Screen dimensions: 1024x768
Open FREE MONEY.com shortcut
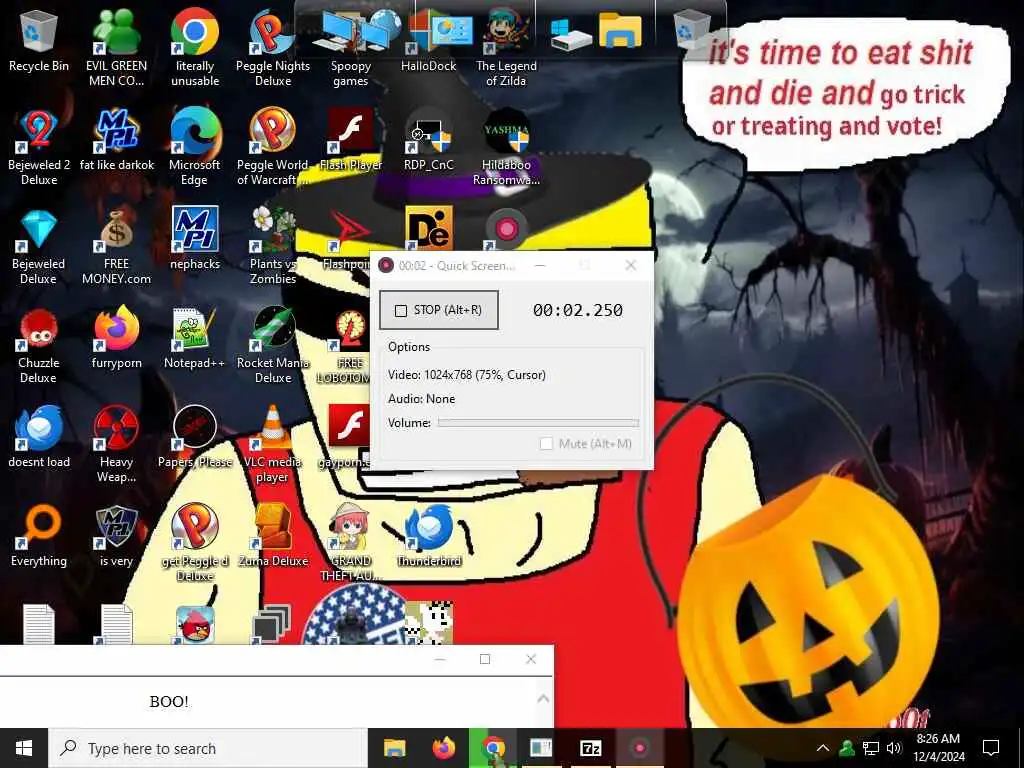click(116, 246)
